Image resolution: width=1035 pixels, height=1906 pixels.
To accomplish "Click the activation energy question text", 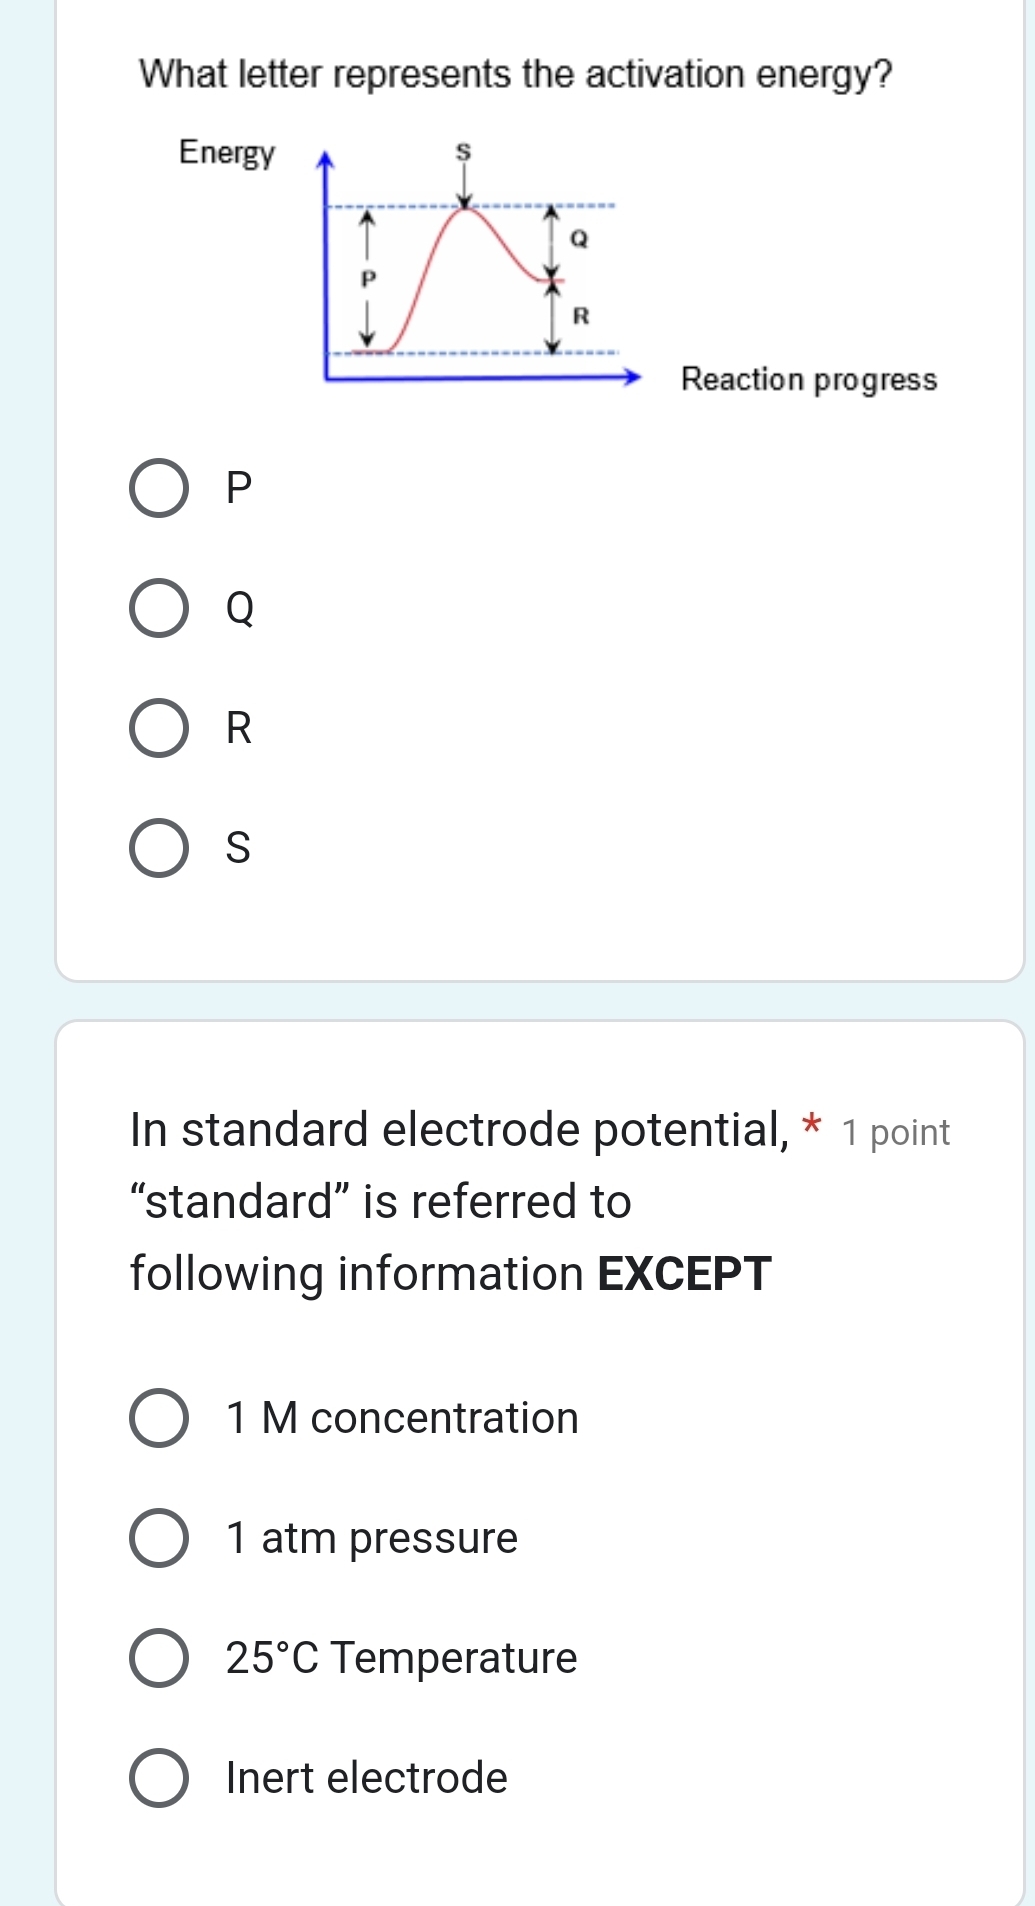I will coord(515,75).
